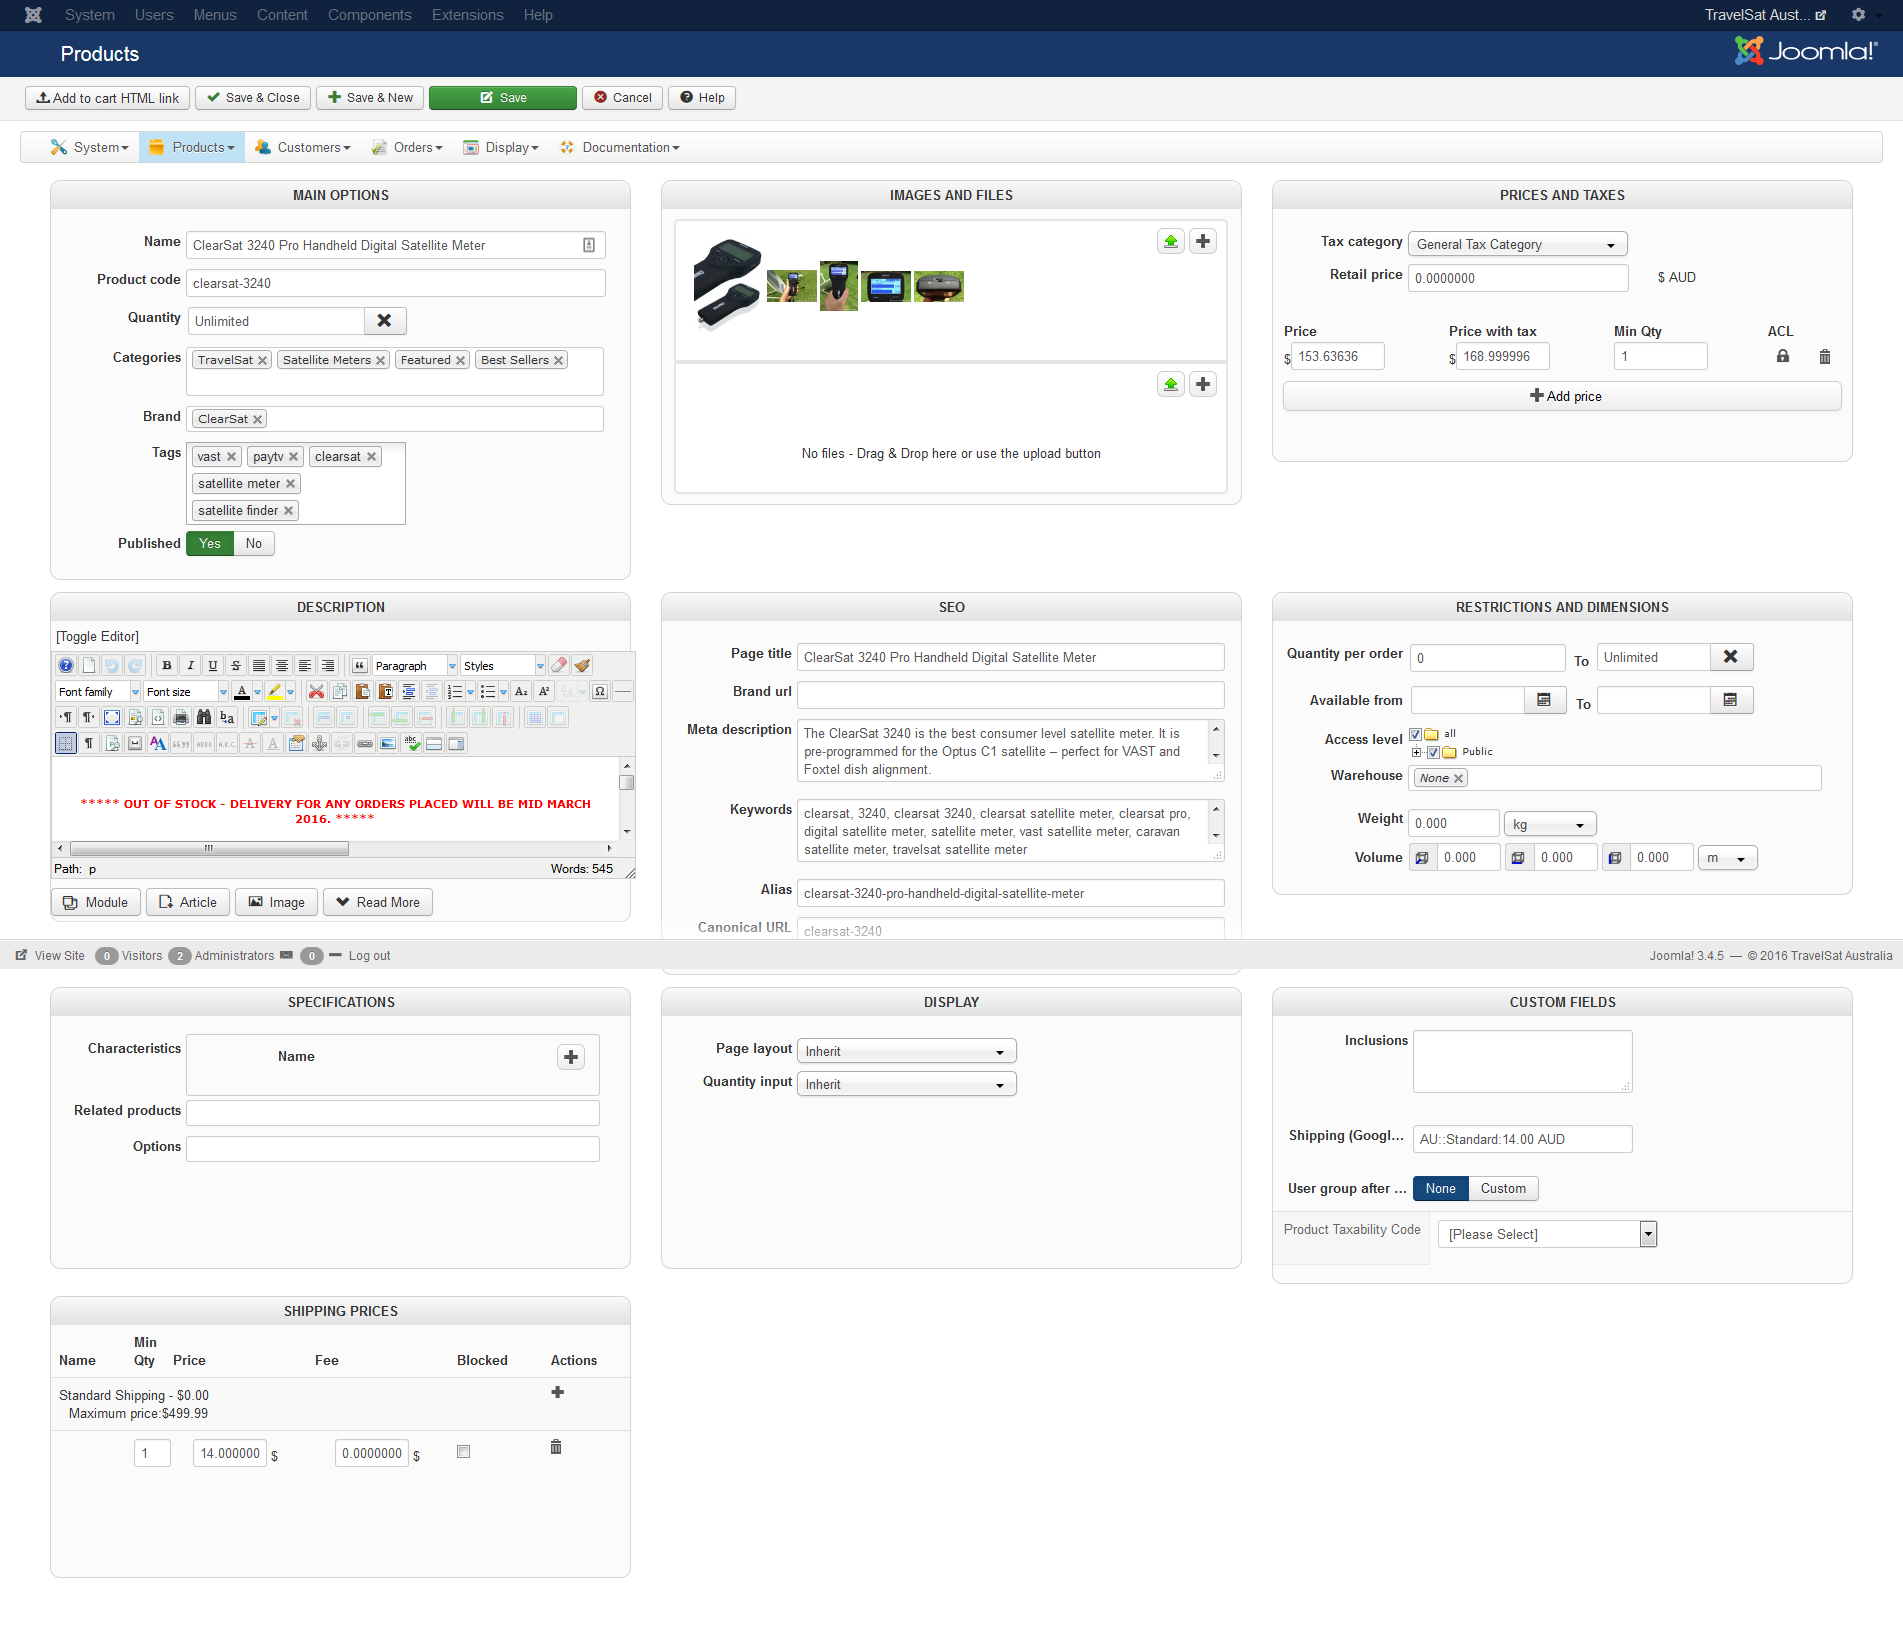Viewport: 1903px width, 1646px height.
Task: Run the spellcheck in the editor
Action: coord(412,744)
